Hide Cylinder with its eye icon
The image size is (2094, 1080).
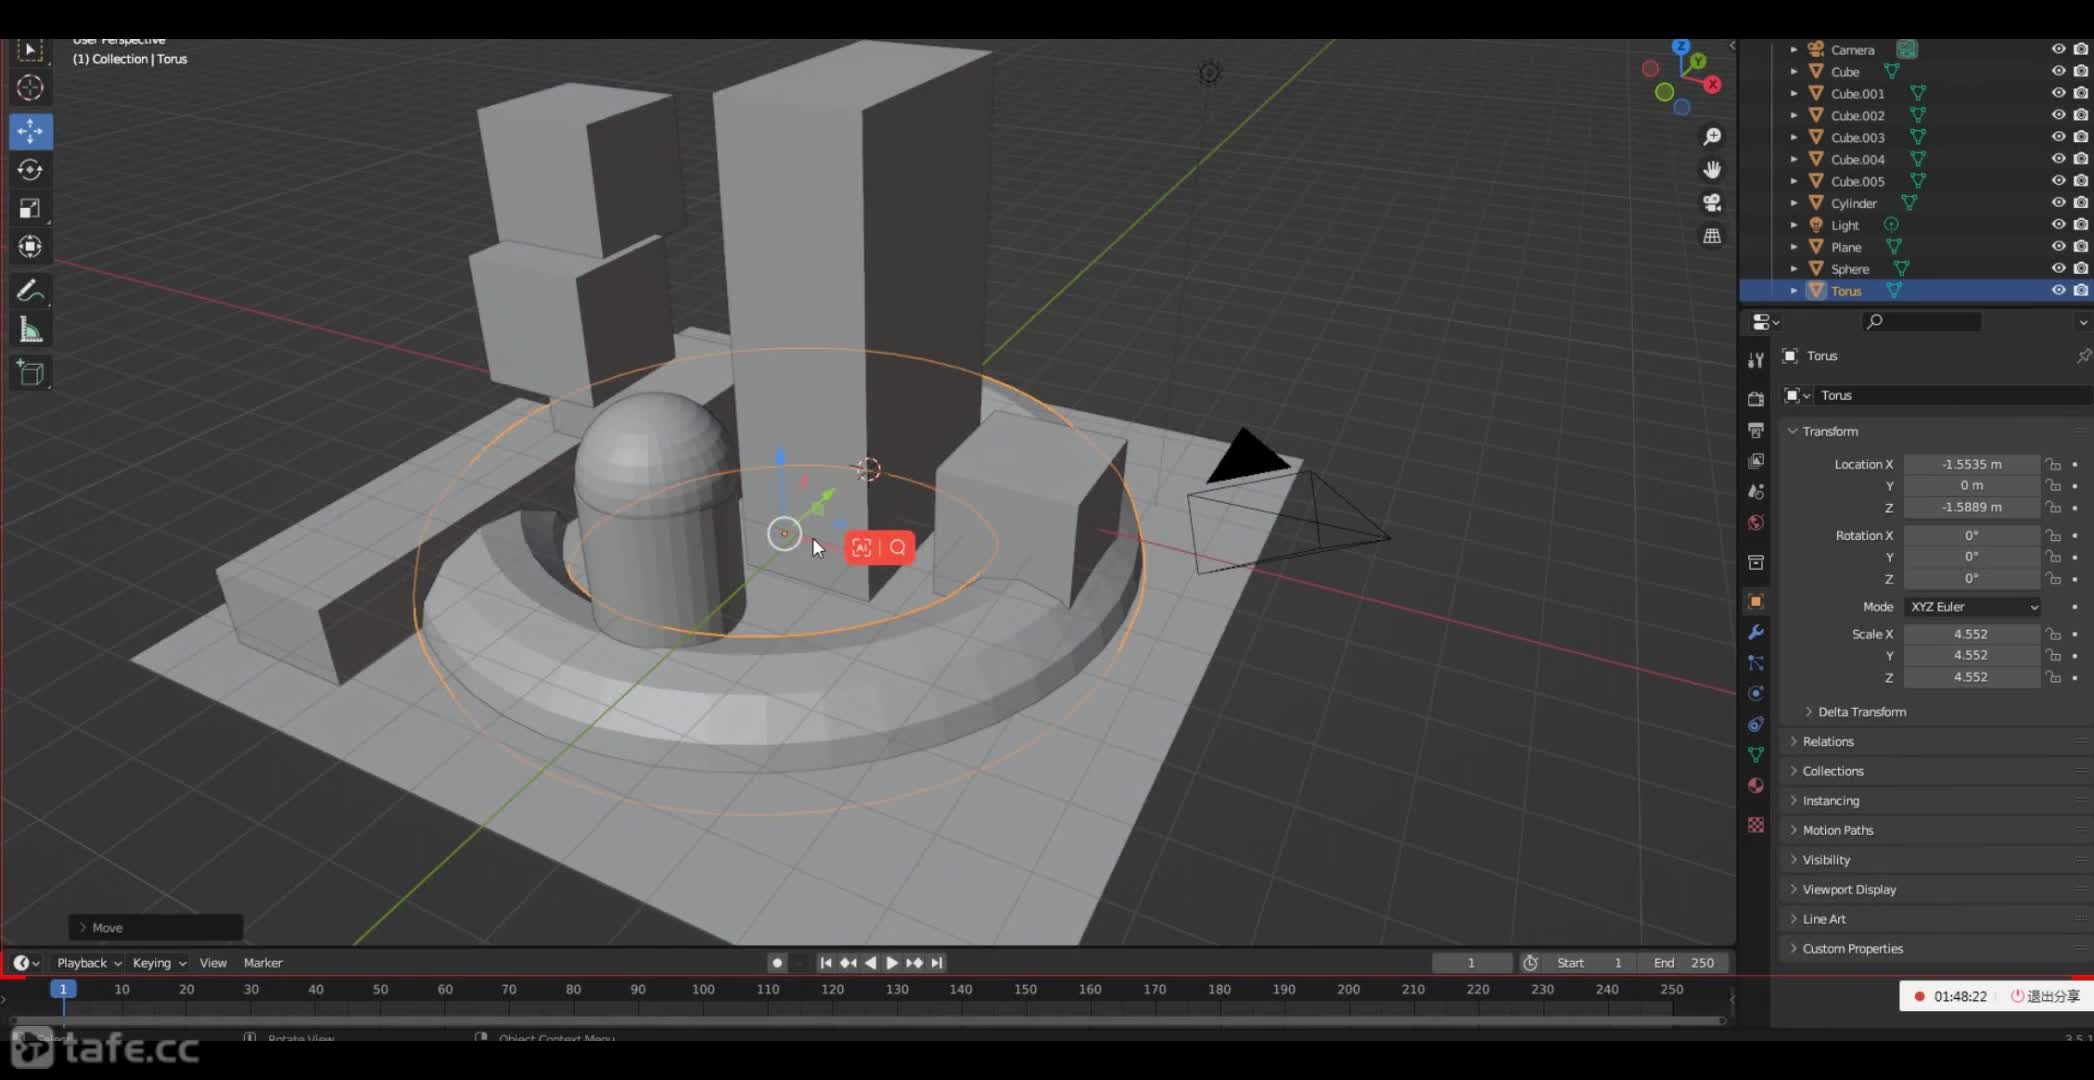point(2058,203)
